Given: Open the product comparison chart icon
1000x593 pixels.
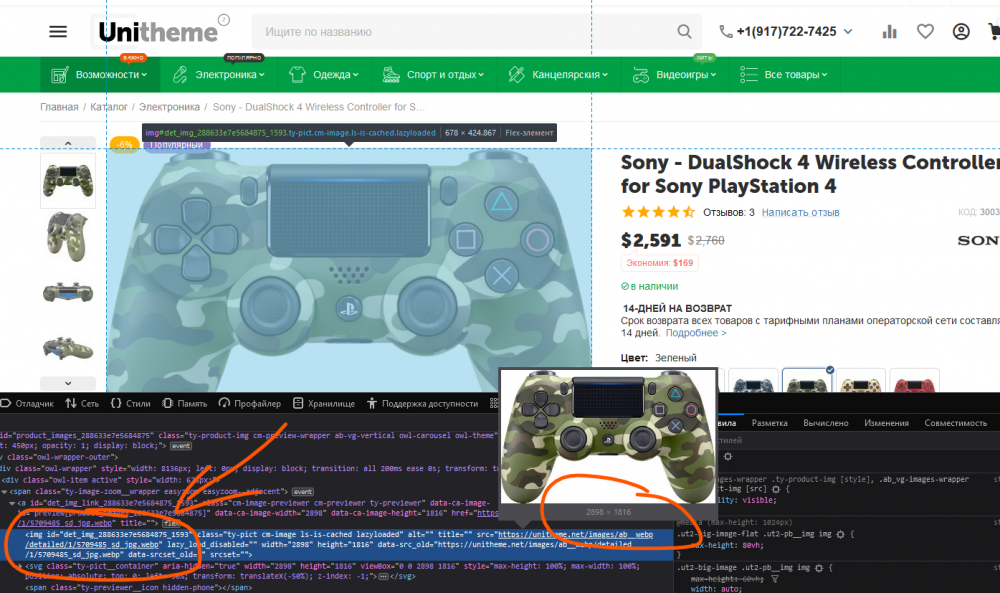Looking at the screenshot, I should [x=889, y=32].
